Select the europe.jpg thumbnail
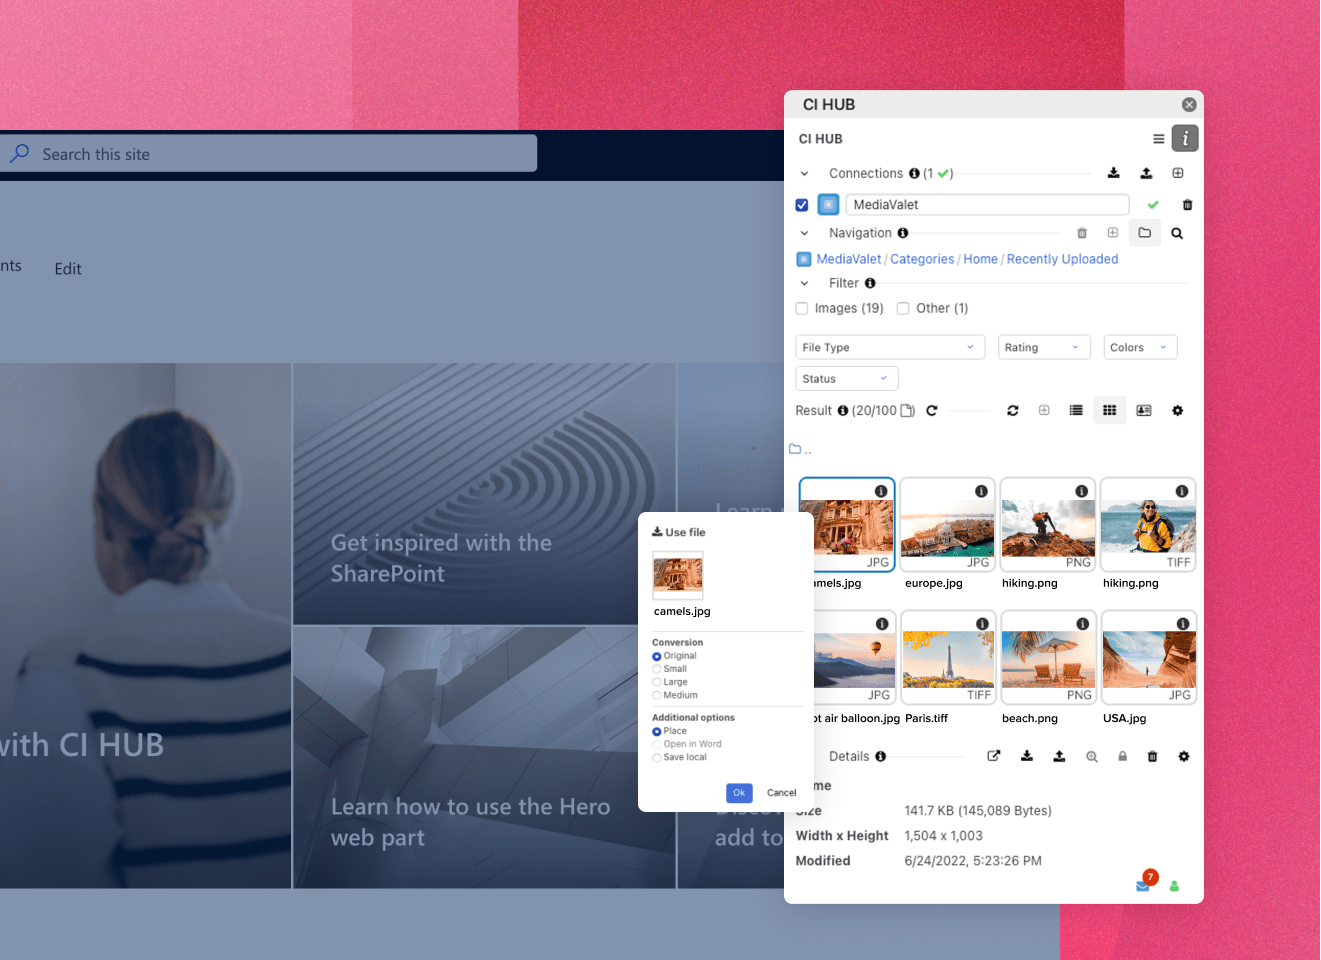 947,524
